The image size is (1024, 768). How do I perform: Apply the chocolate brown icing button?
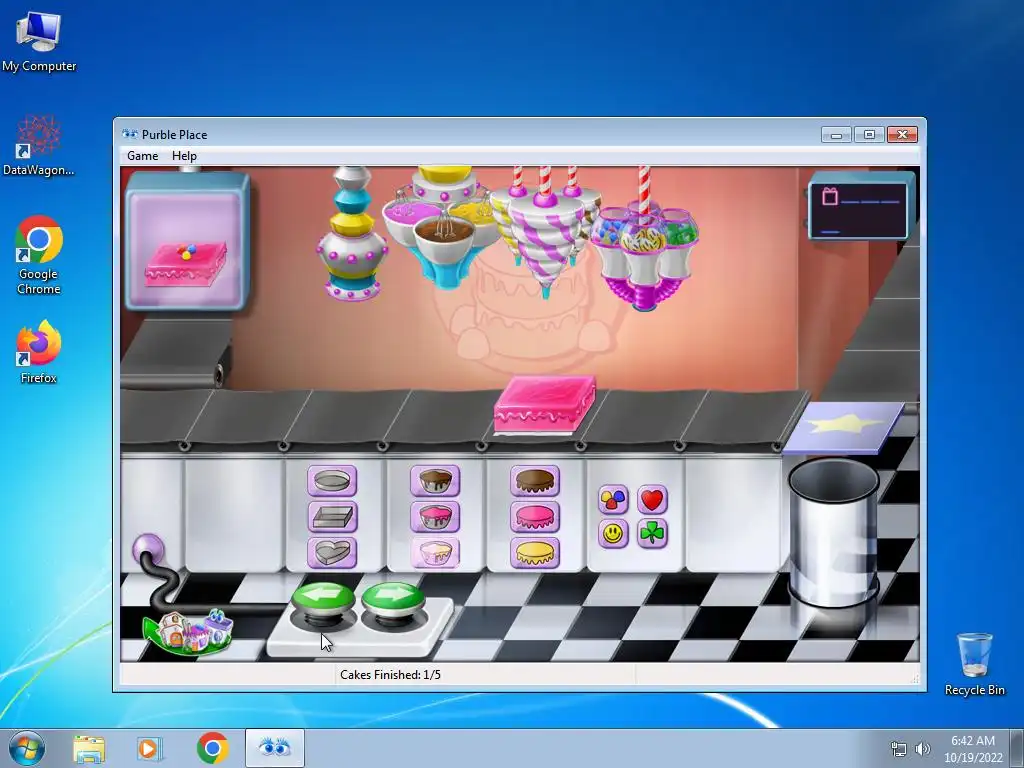535,481
